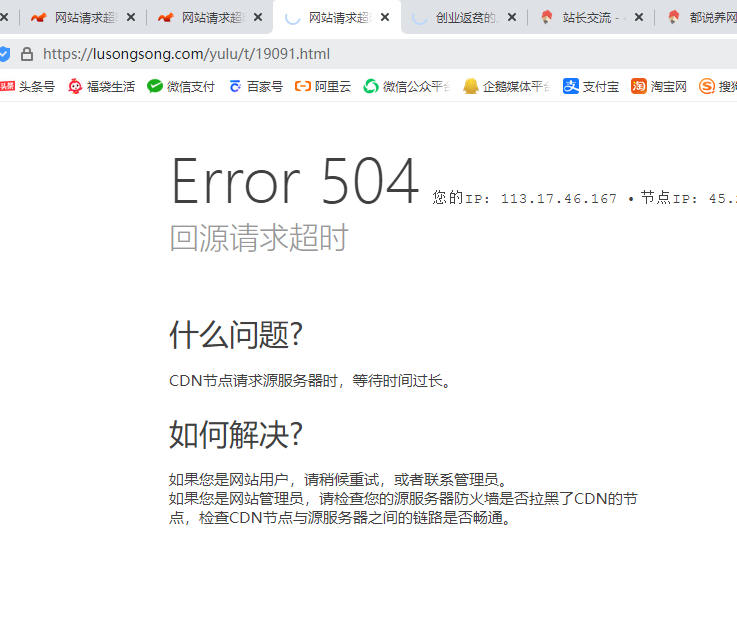Click the Aliyun orange bracket icon
Image resolution: width=737 pixels, height=619 pixels.
303,86
